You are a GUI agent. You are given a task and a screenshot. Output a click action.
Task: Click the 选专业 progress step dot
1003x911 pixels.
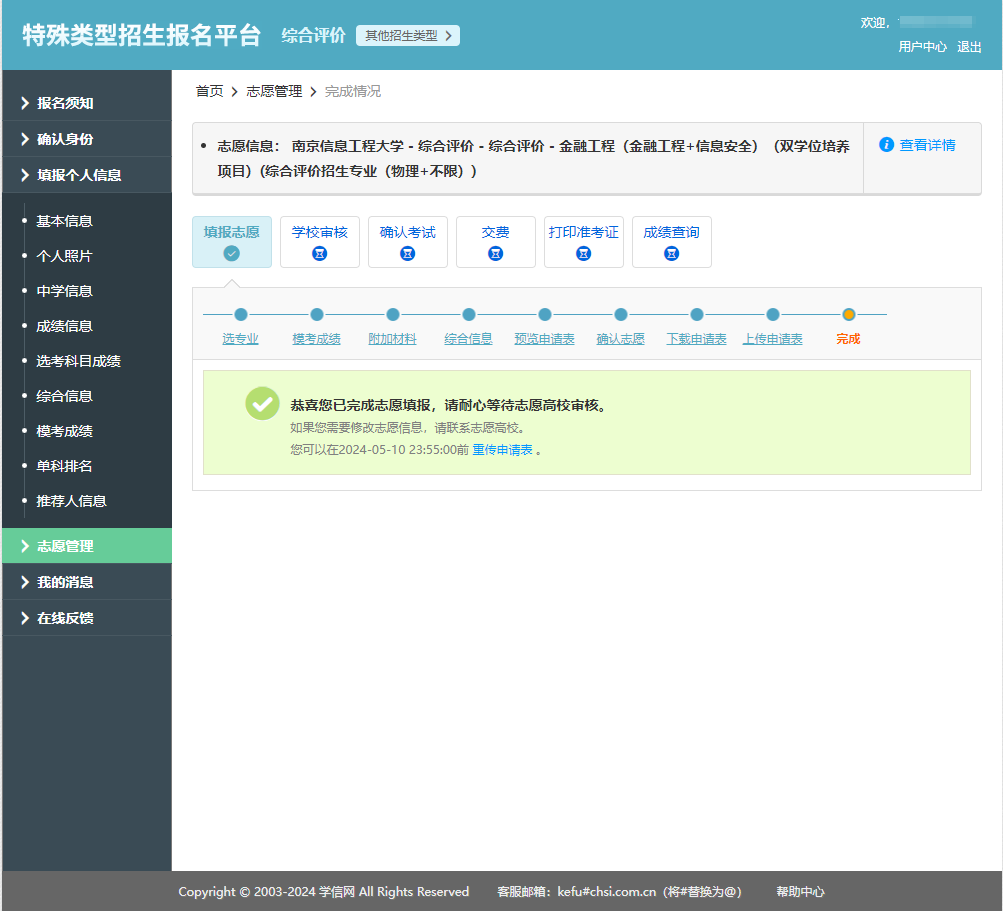[241, 314]
